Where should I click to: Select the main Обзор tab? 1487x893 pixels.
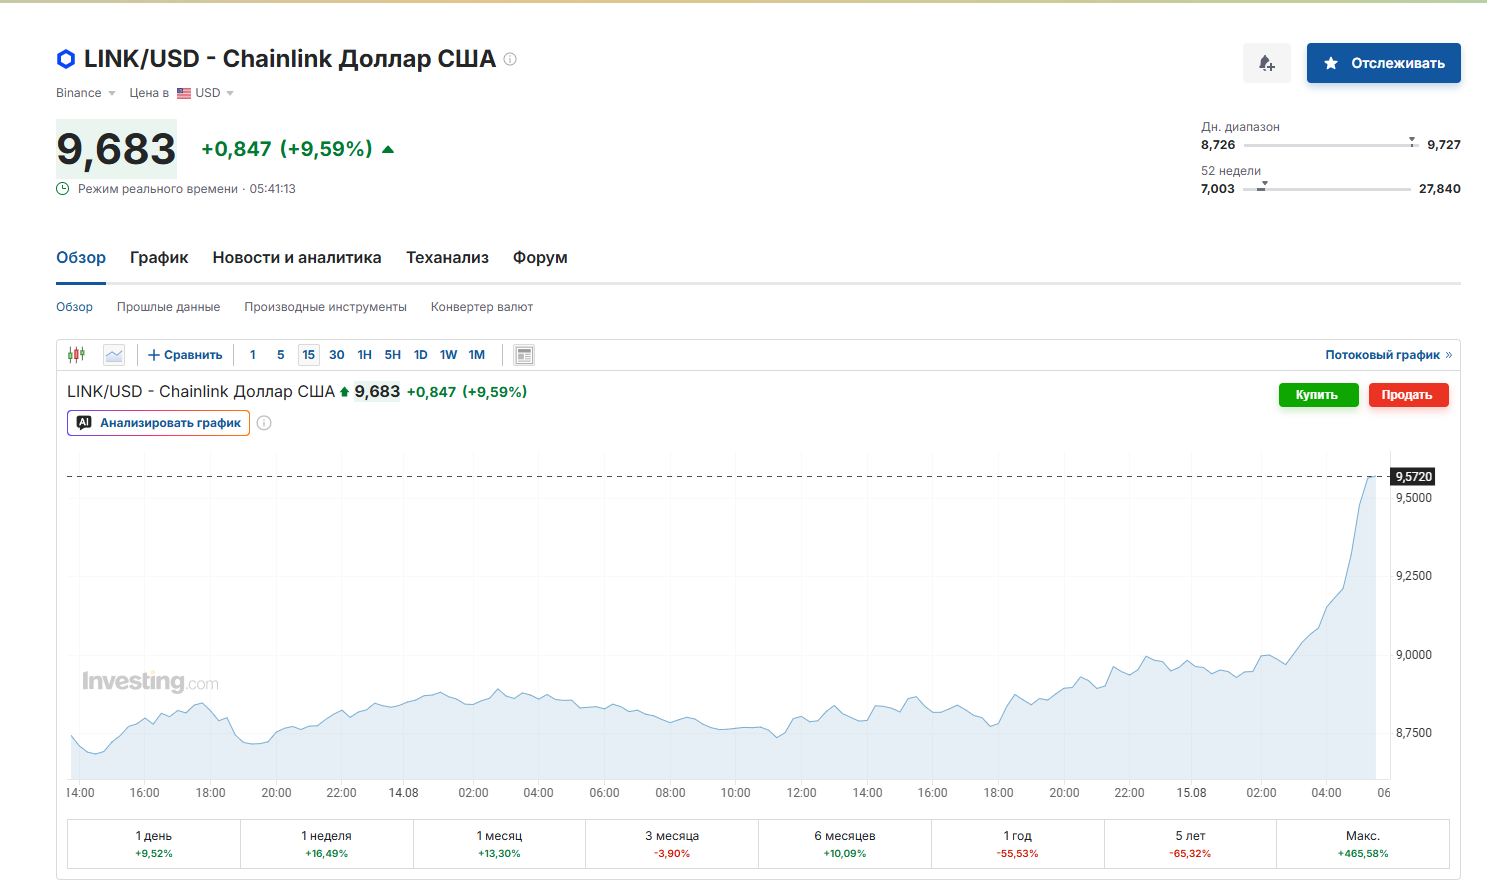coord(81,258)
